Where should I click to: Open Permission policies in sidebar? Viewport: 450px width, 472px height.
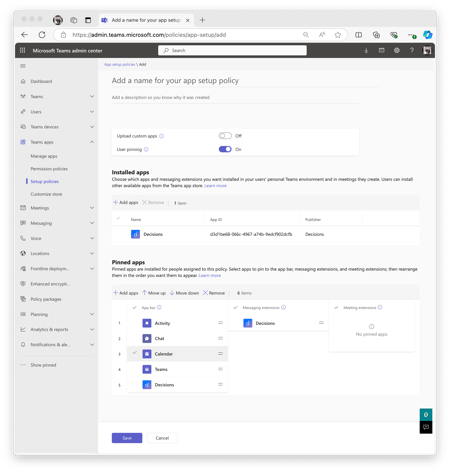coord(49,169)
